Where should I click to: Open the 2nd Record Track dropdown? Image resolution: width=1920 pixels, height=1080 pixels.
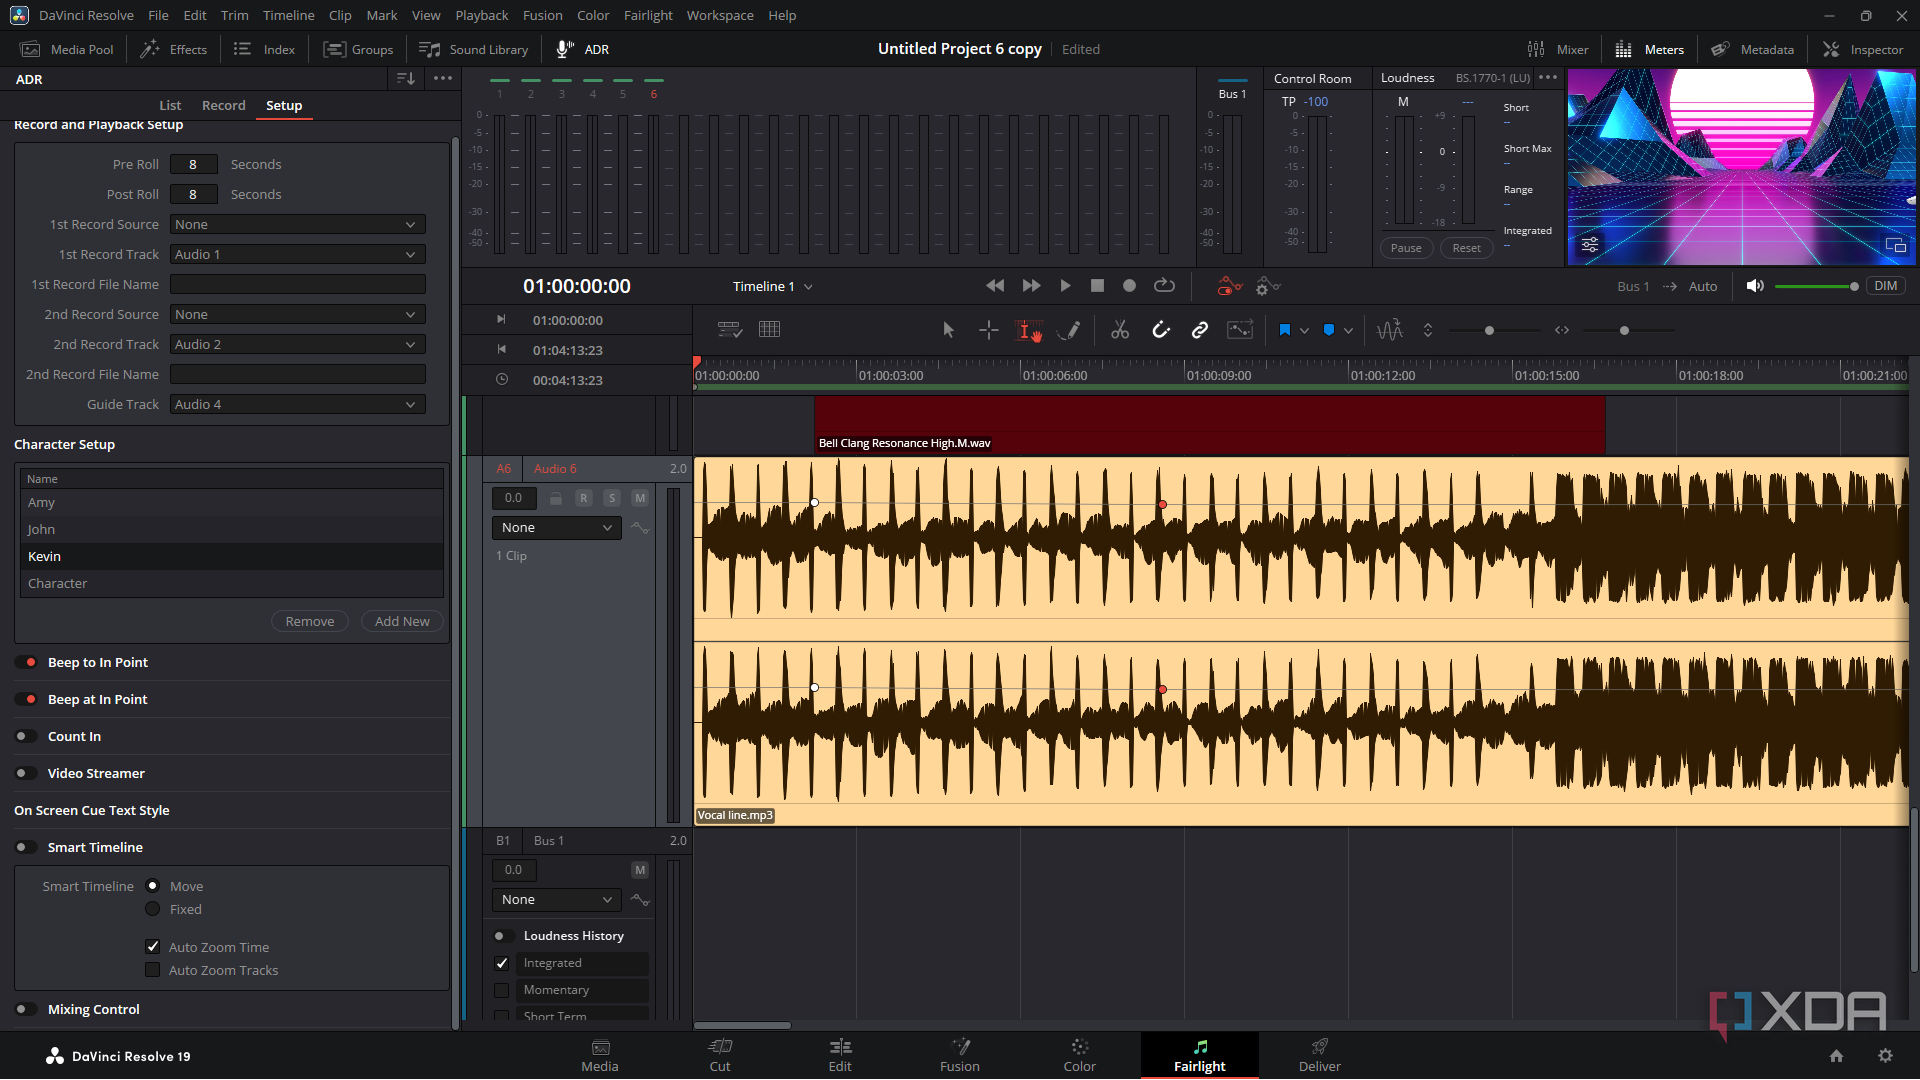tap(297, 345)
